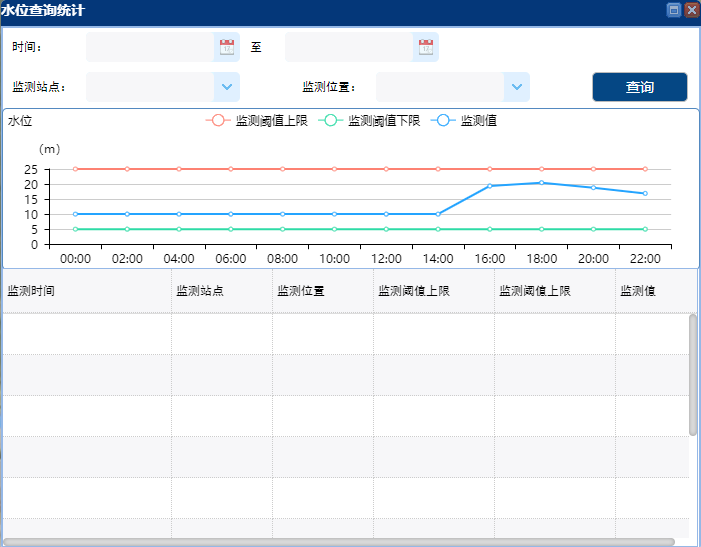This screenshot has width=701, height=547.
Task: Click the 监测位置 combo box field
Action: [440, 87]
